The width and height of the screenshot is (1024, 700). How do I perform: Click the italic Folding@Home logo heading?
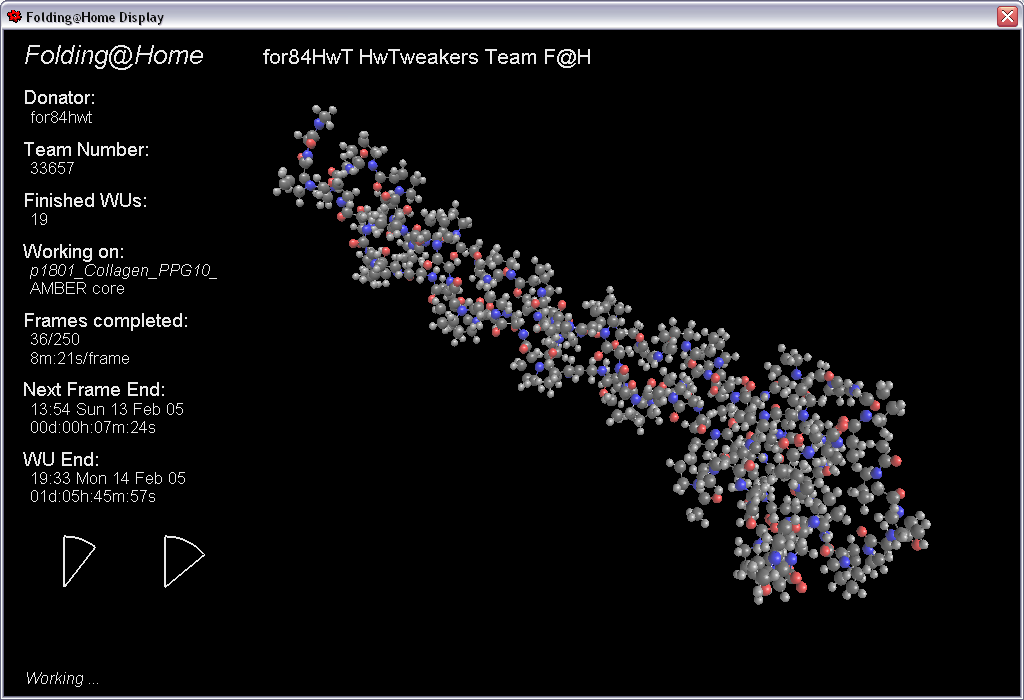pos(113,56)
